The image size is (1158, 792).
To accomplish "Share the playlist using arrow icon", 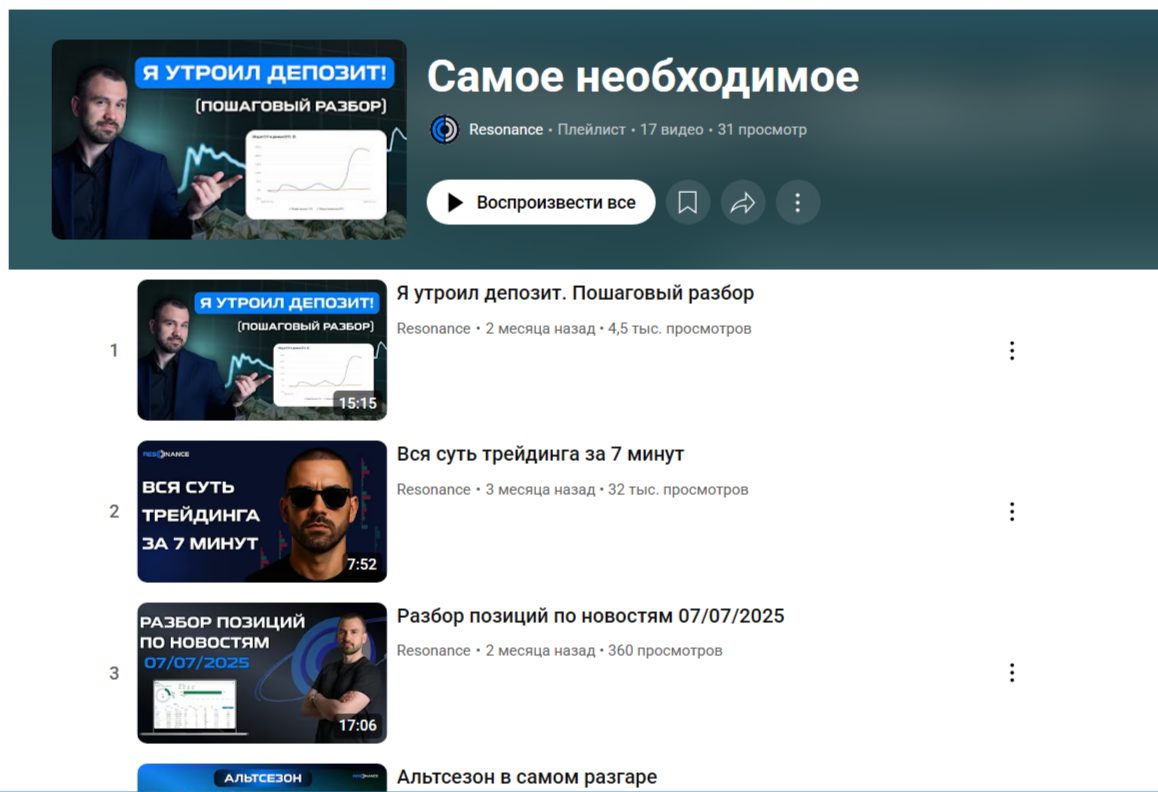I will pyautogui.click(x=742, y=203).
